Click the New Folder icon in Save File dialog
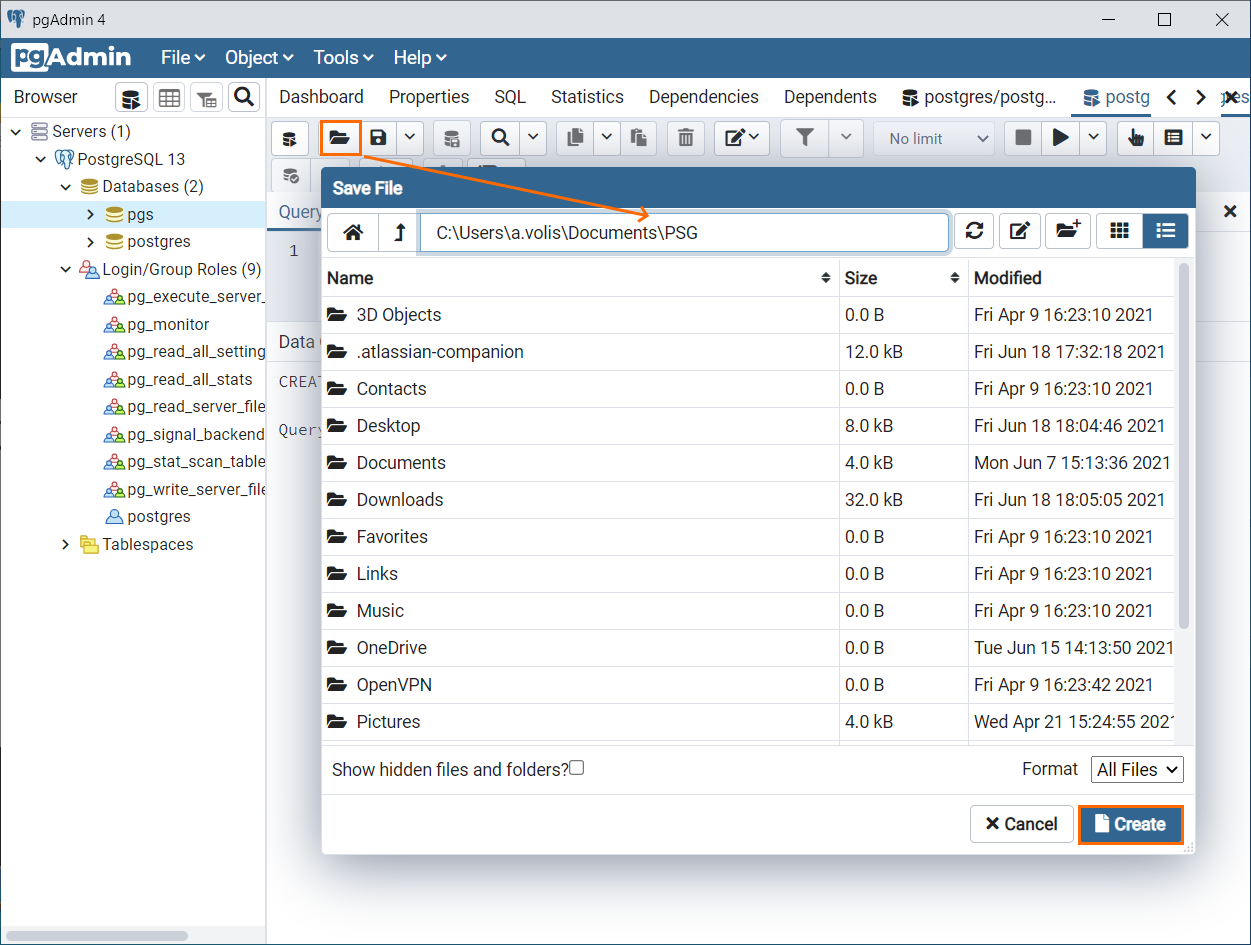The image size is (1251, 945). click(x=1068, y=232)
